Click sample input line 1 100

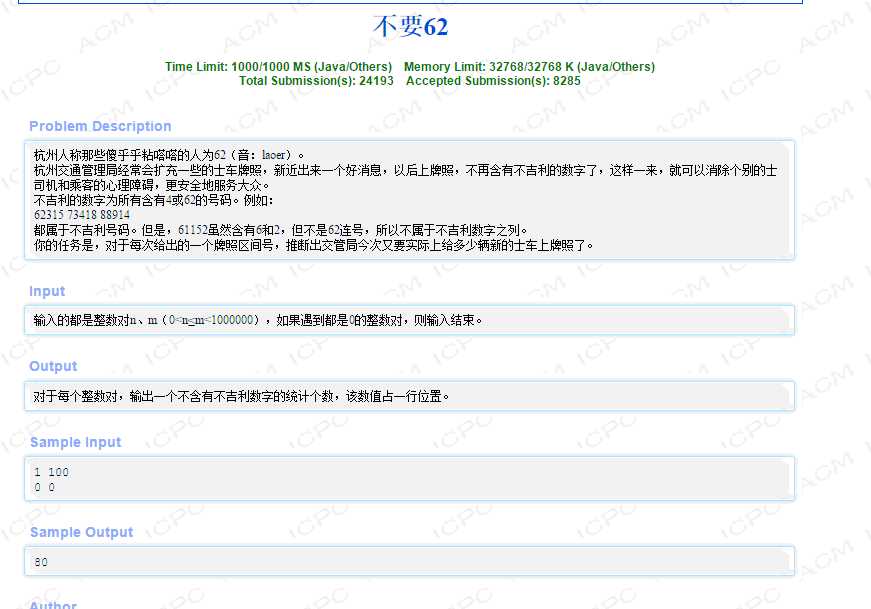51,472
